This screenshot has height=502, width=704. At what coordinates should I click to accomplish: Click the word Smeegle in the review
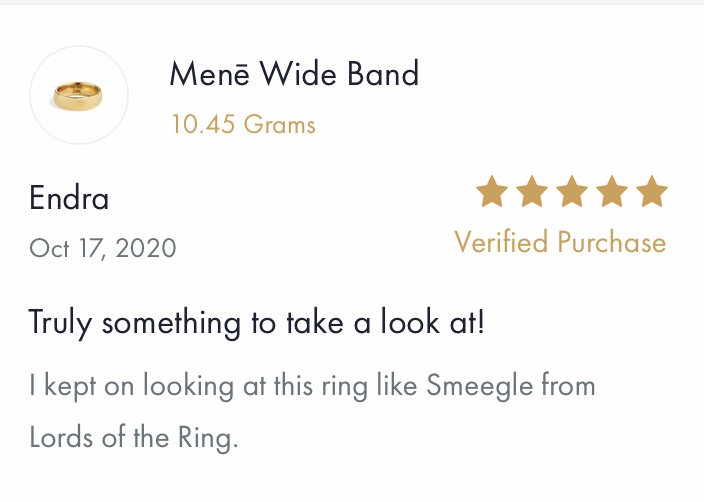pos(480,386)
